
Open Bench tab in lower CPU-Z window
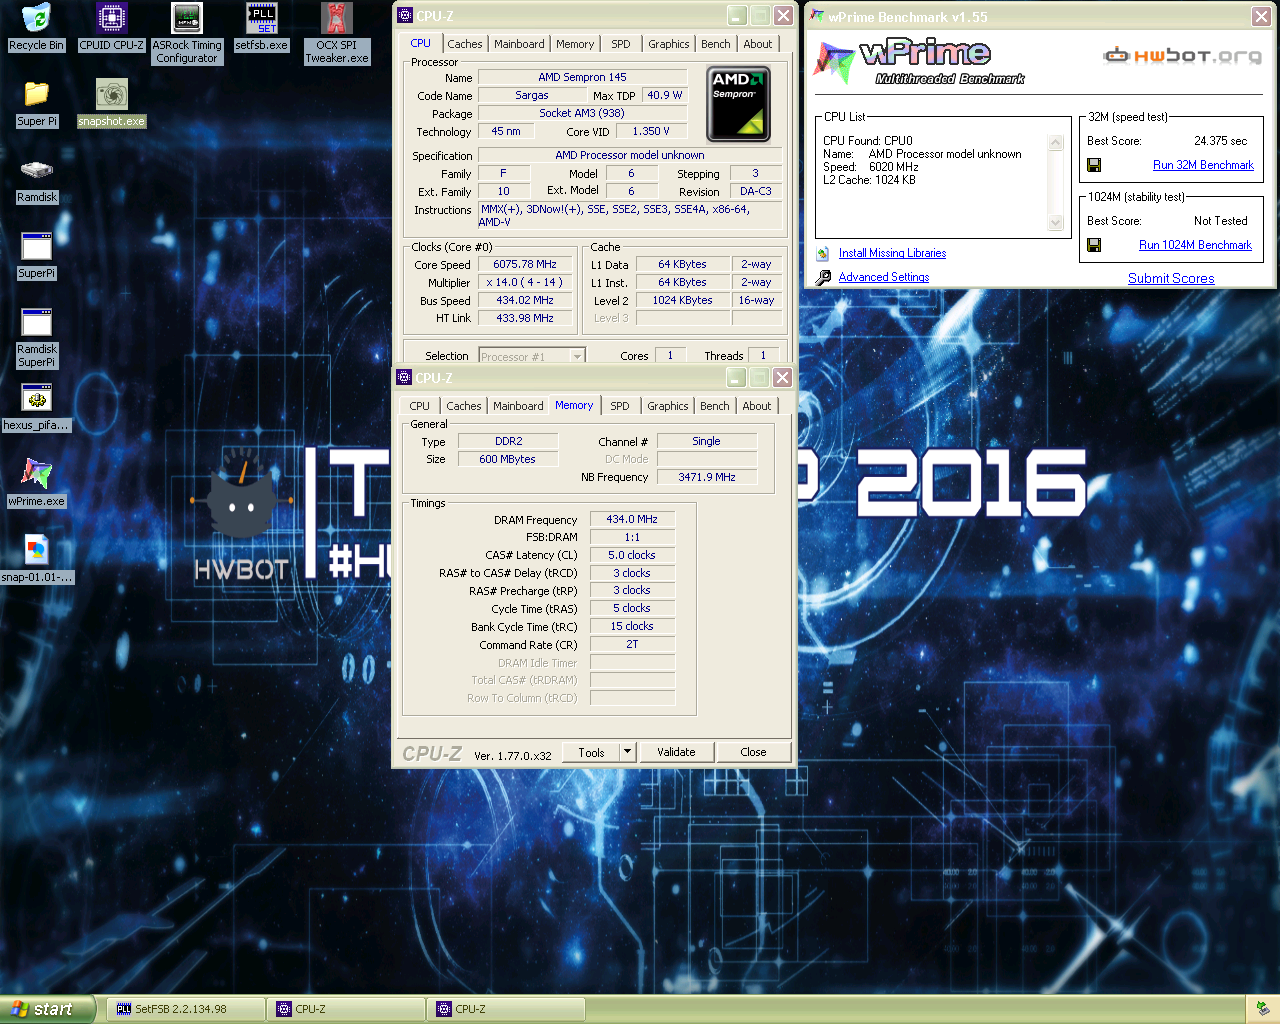(715, 406)
